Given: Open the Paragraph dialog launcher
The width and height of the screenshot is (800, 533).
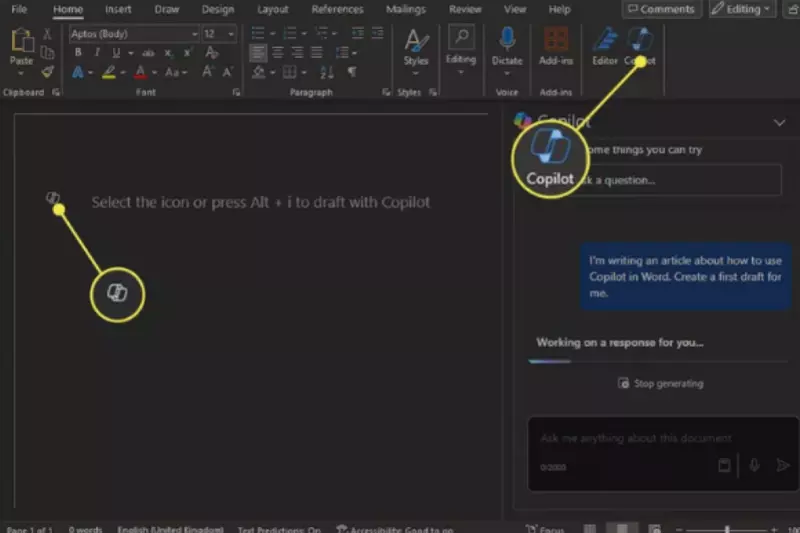Looking at the screenshot, I should [386, 92].
